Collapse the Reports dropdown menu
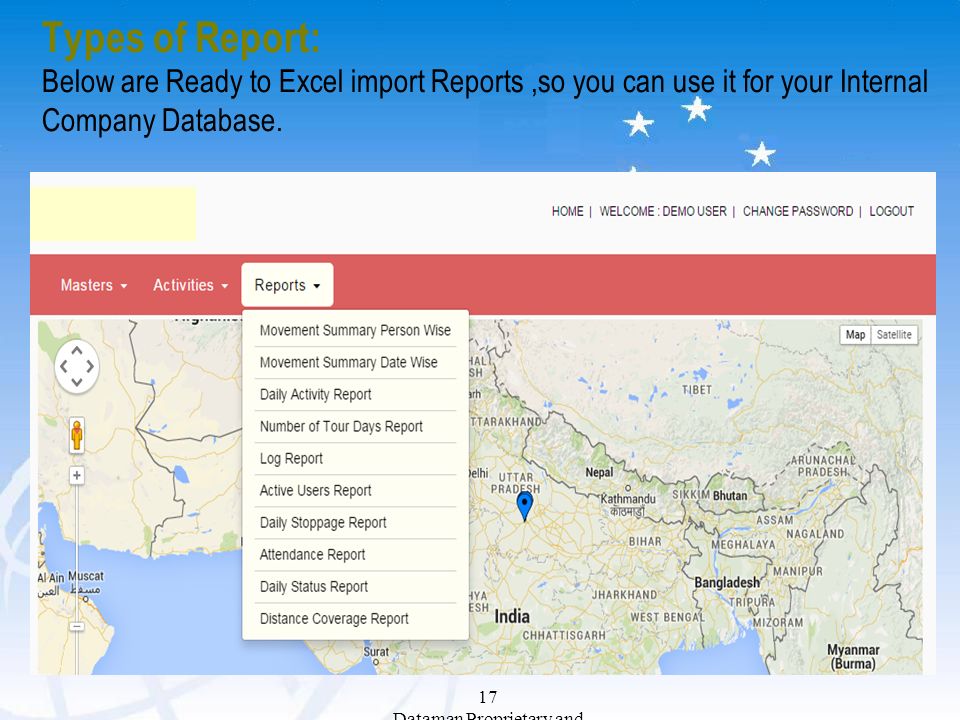 287,285
